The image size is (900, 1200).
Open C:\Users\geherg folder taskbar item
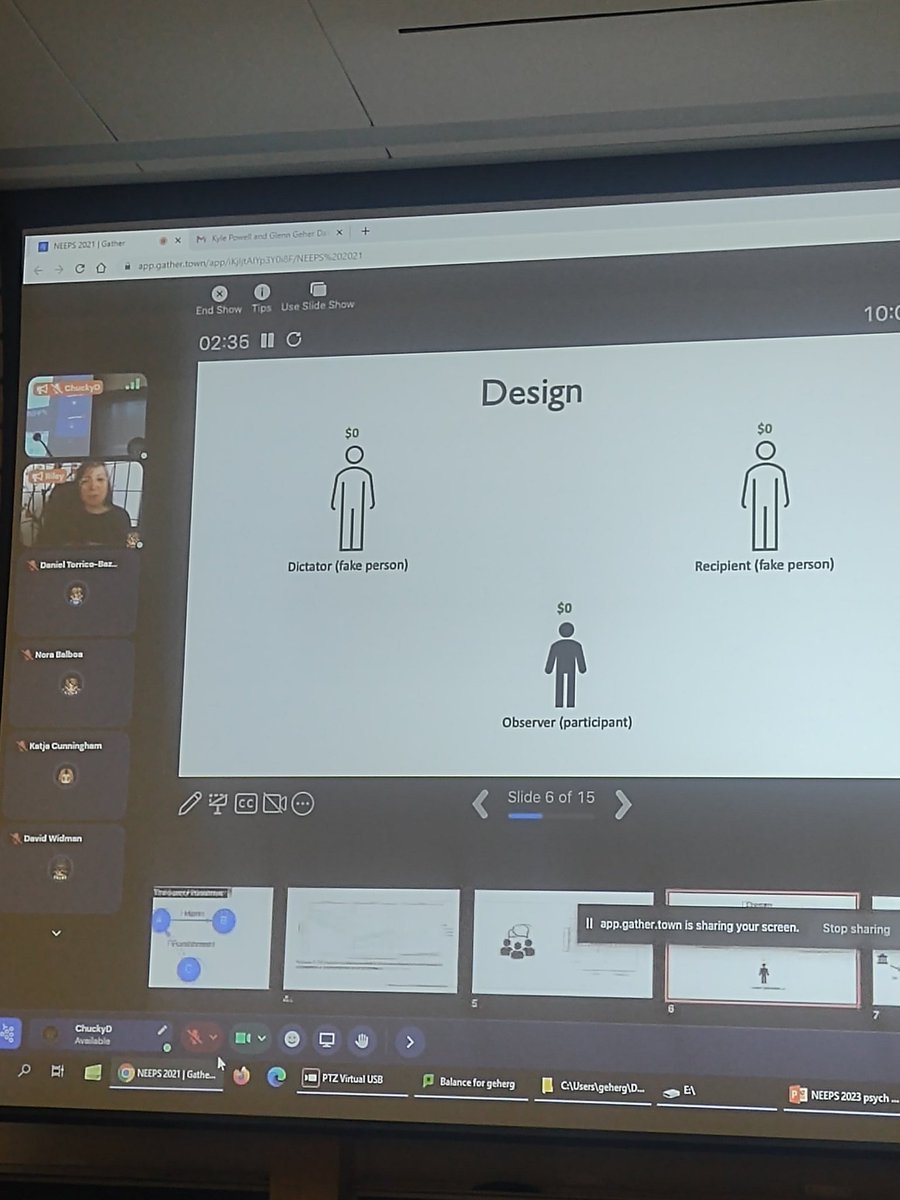coord(593,1087)
